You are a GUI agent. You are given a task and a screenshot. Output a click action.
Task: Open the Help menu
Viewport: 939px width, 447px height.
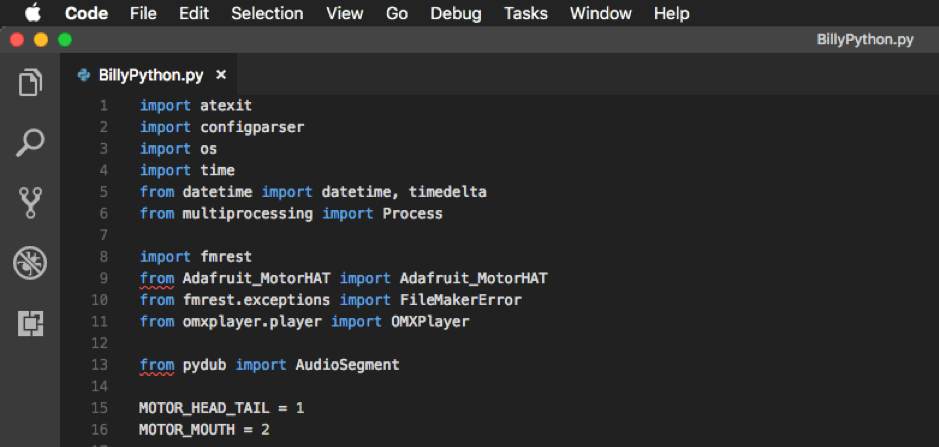tap(671, 13)
